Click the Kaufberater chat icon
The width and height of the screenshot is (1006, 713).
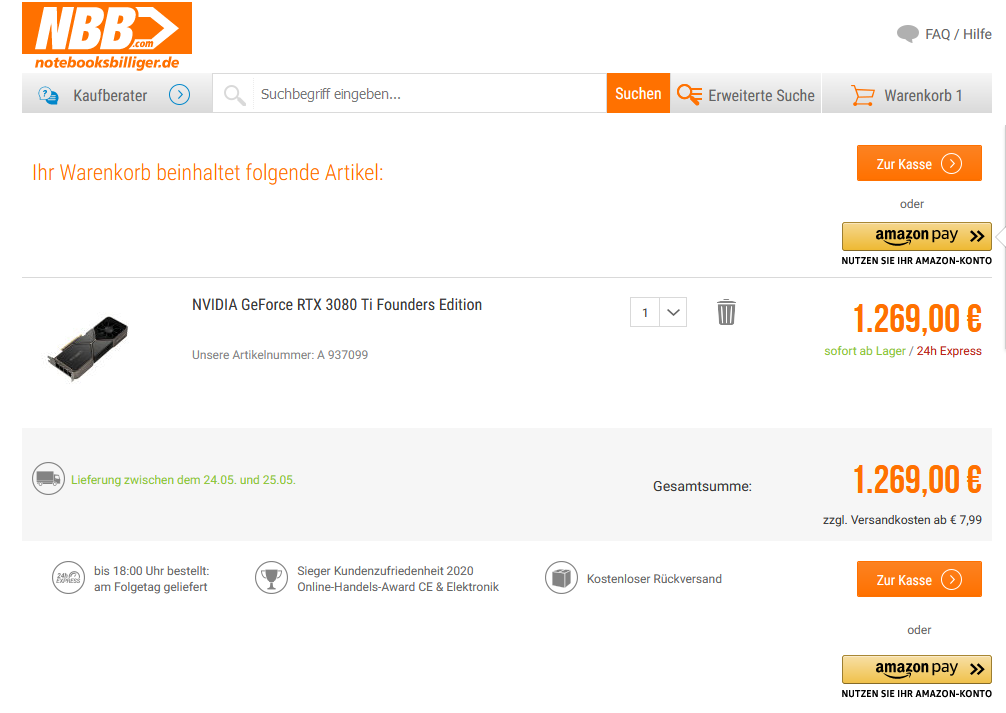[x=48, y=96]
